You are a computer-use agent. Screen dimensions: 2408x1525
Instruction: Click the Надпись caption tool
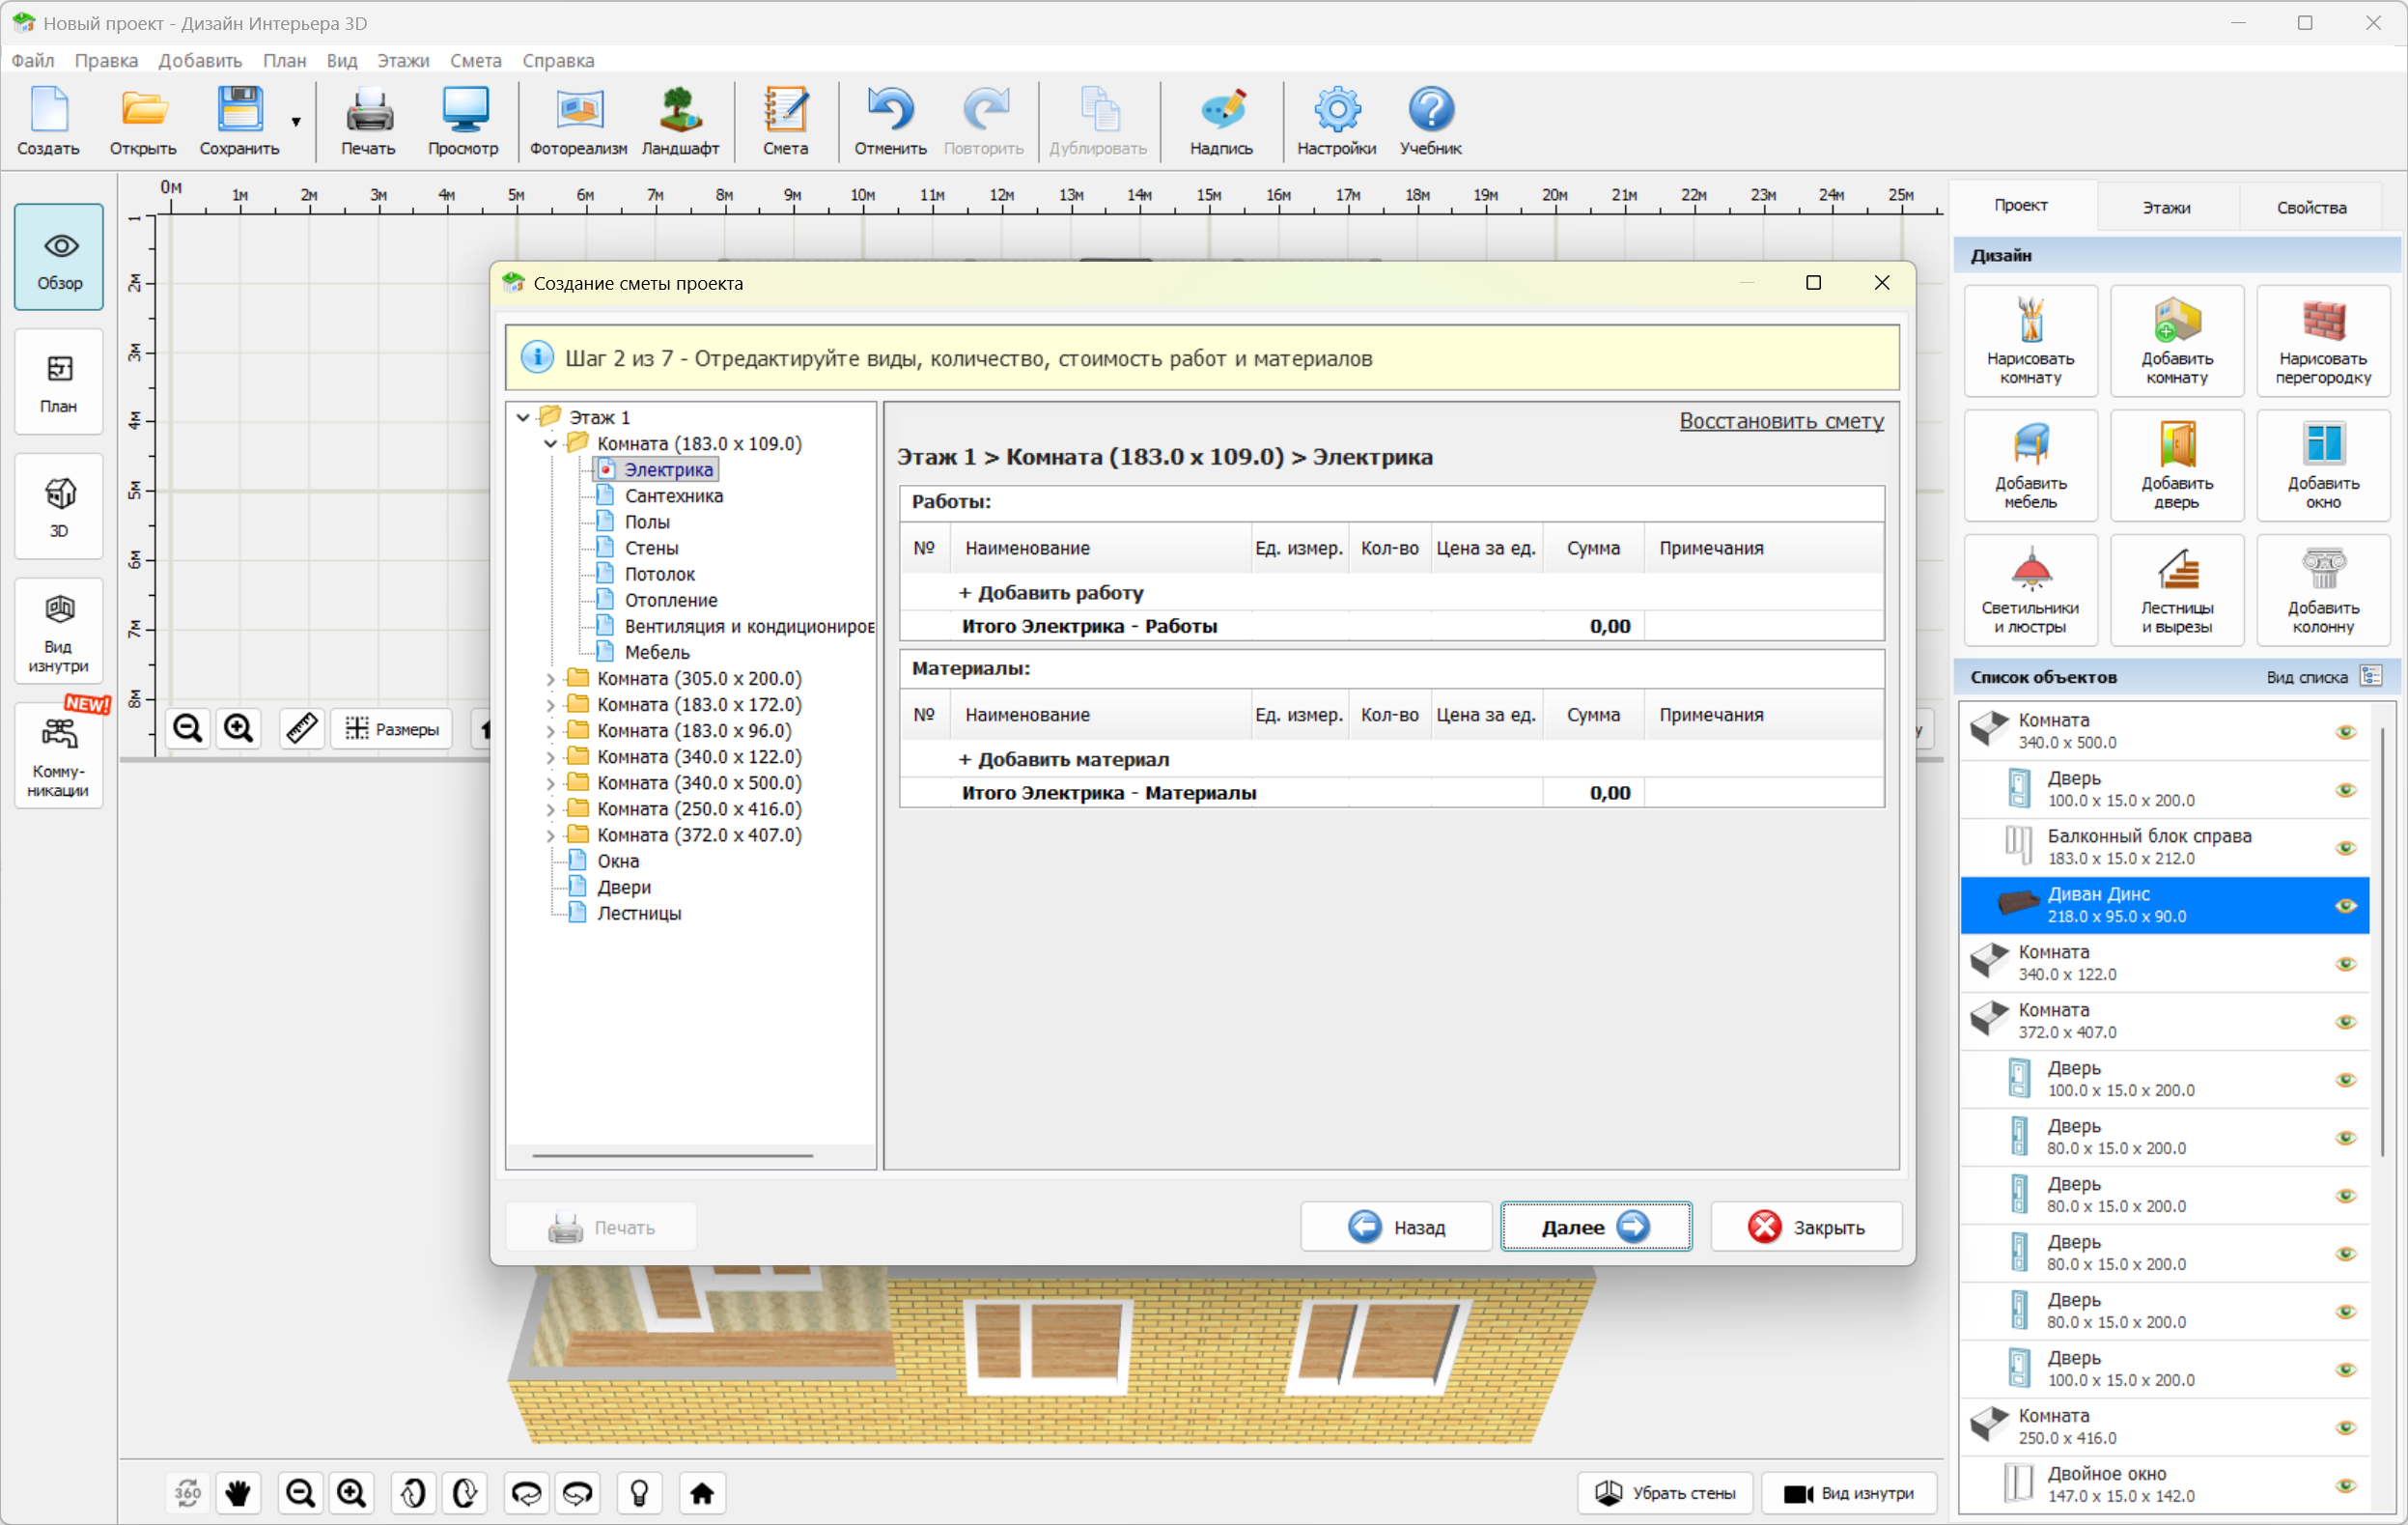(1220, 120)
